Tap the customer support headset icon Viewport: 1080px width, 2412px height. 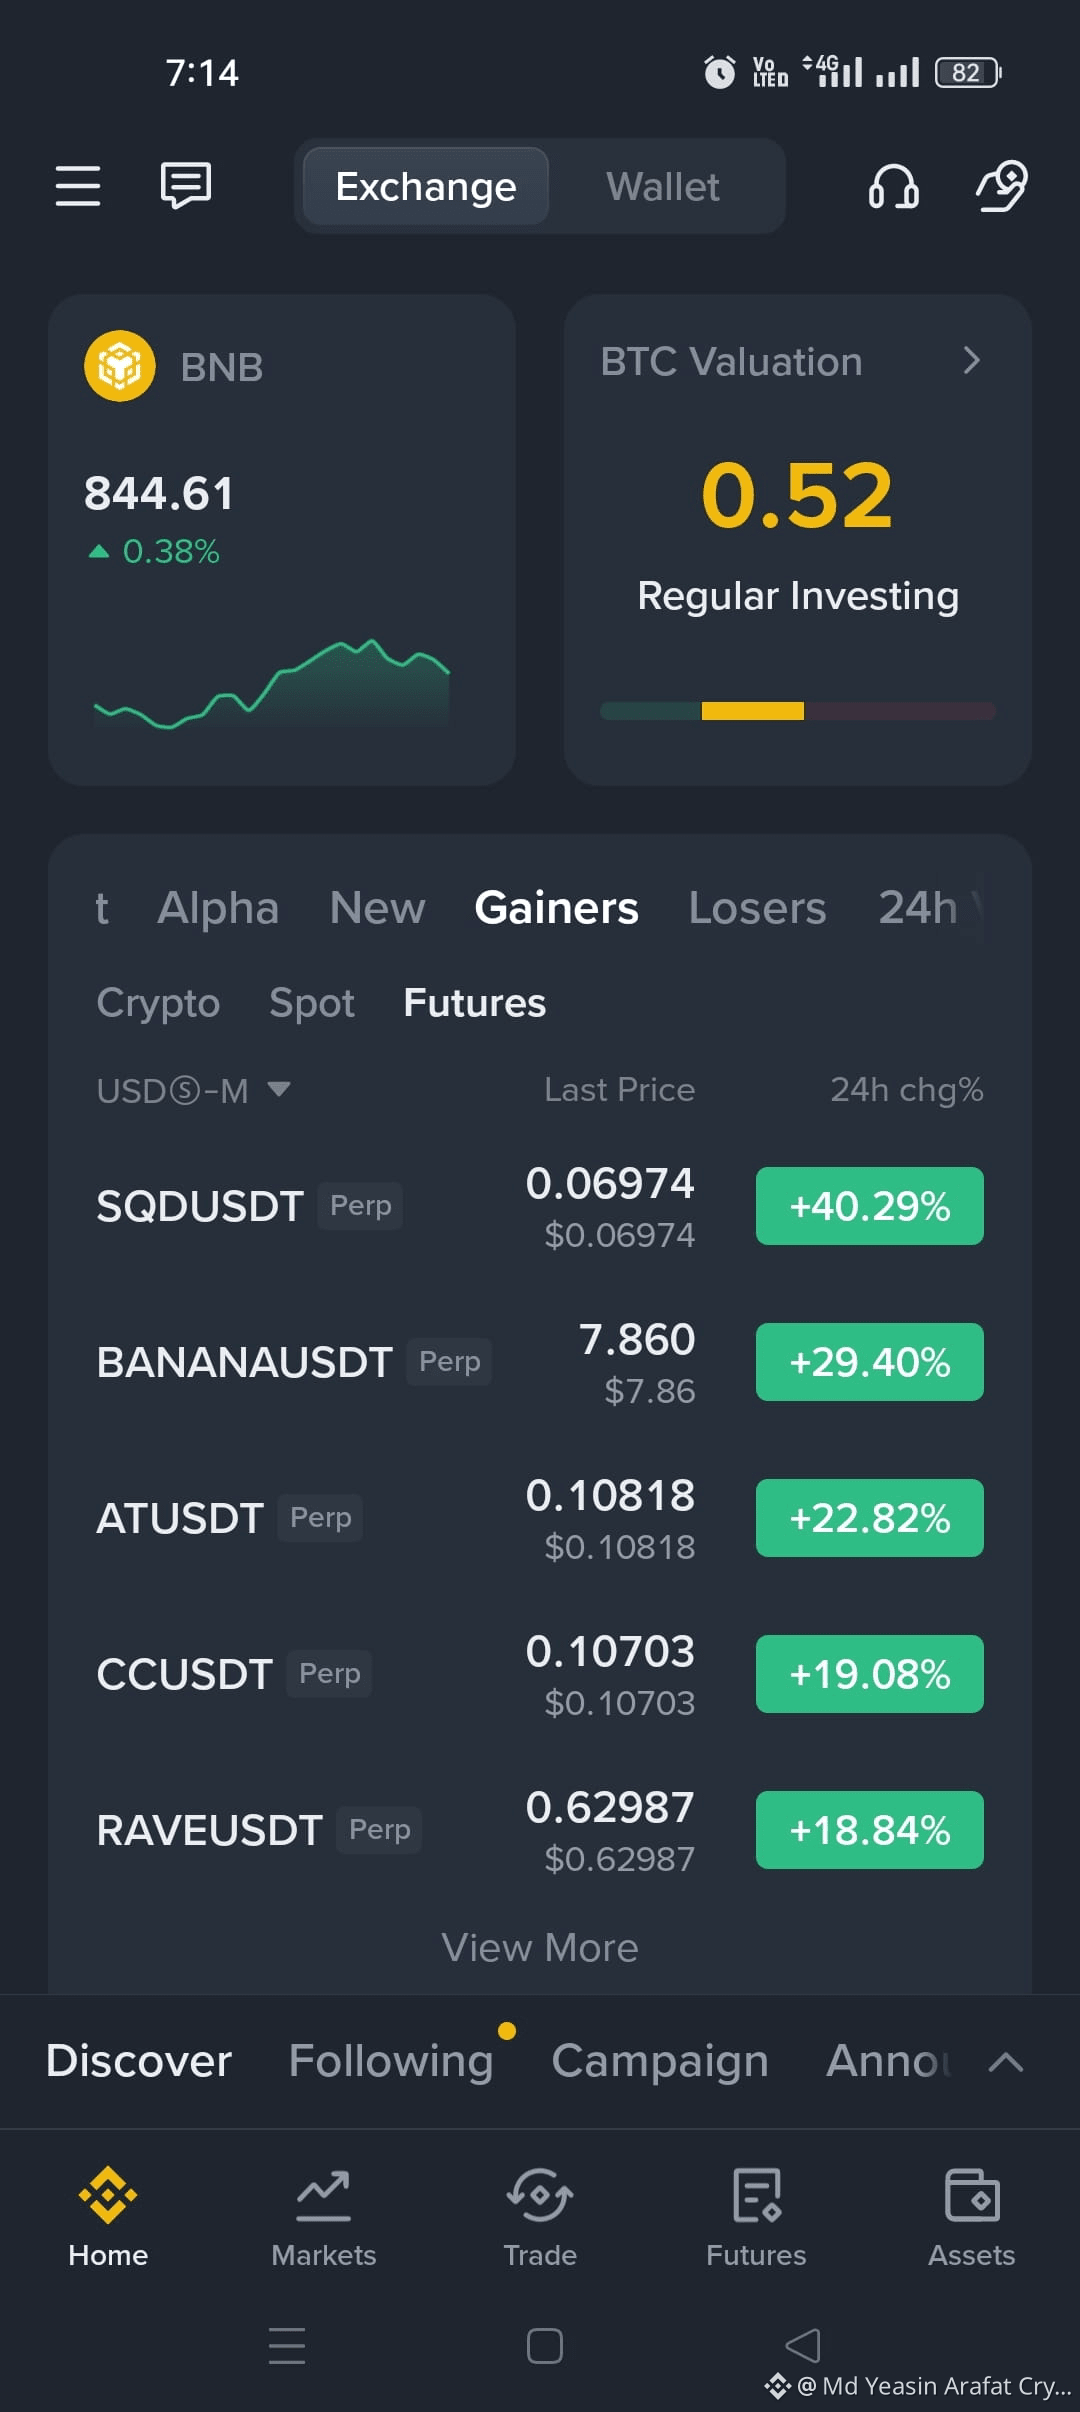point(894,186)
